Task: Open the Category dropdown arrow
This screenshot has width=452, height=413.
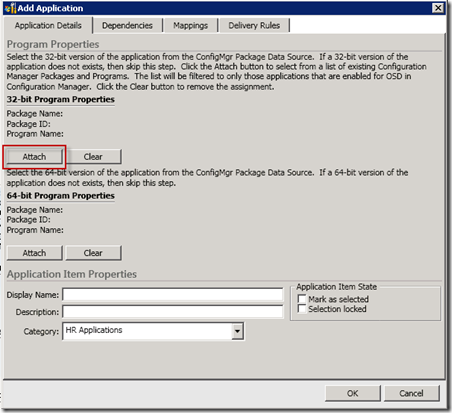Action: tap(237, 331)
